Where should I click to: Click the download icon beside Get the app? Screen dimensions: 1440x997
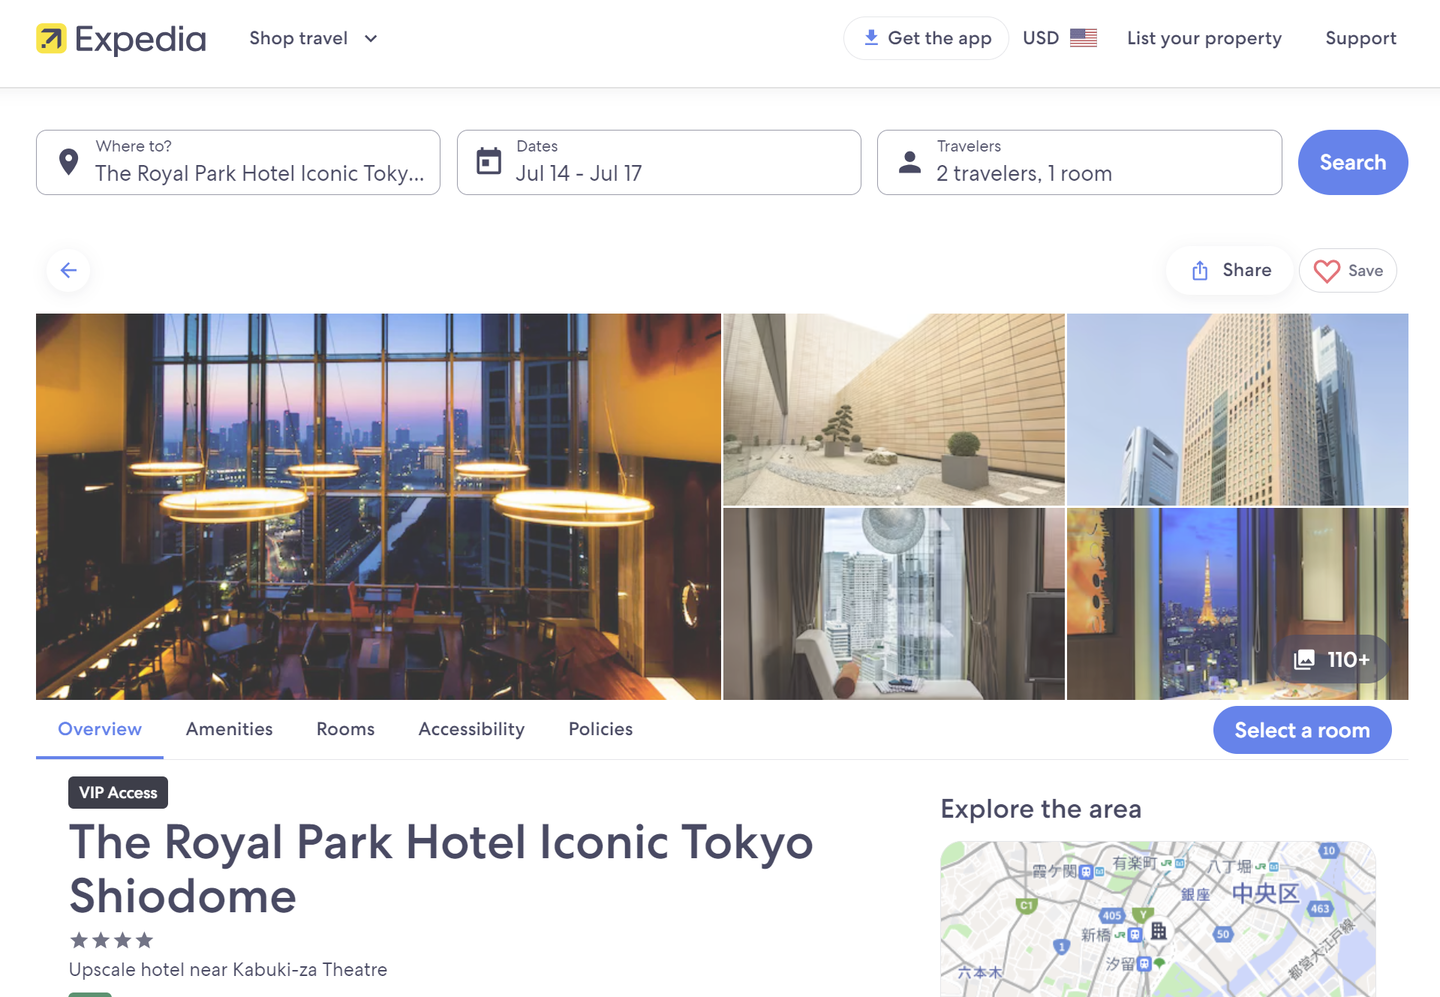(x=871, y=38)
